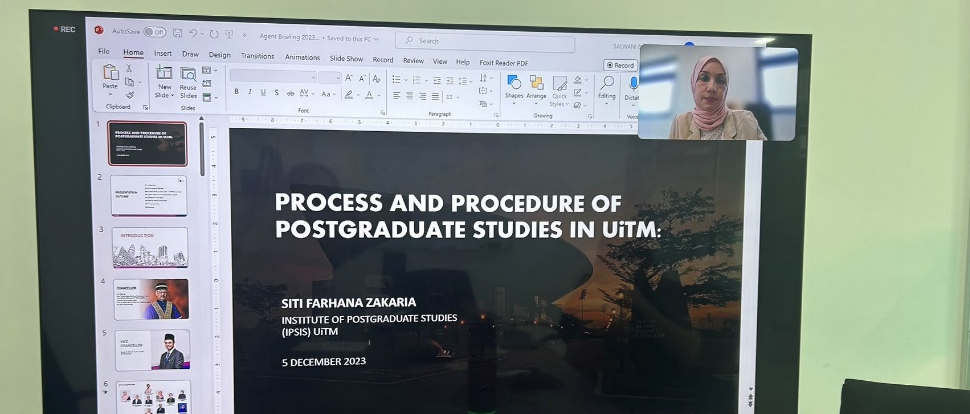Toggle the AutoSave switch
Viewport: 970px width, 414px height.
point(155,32)
